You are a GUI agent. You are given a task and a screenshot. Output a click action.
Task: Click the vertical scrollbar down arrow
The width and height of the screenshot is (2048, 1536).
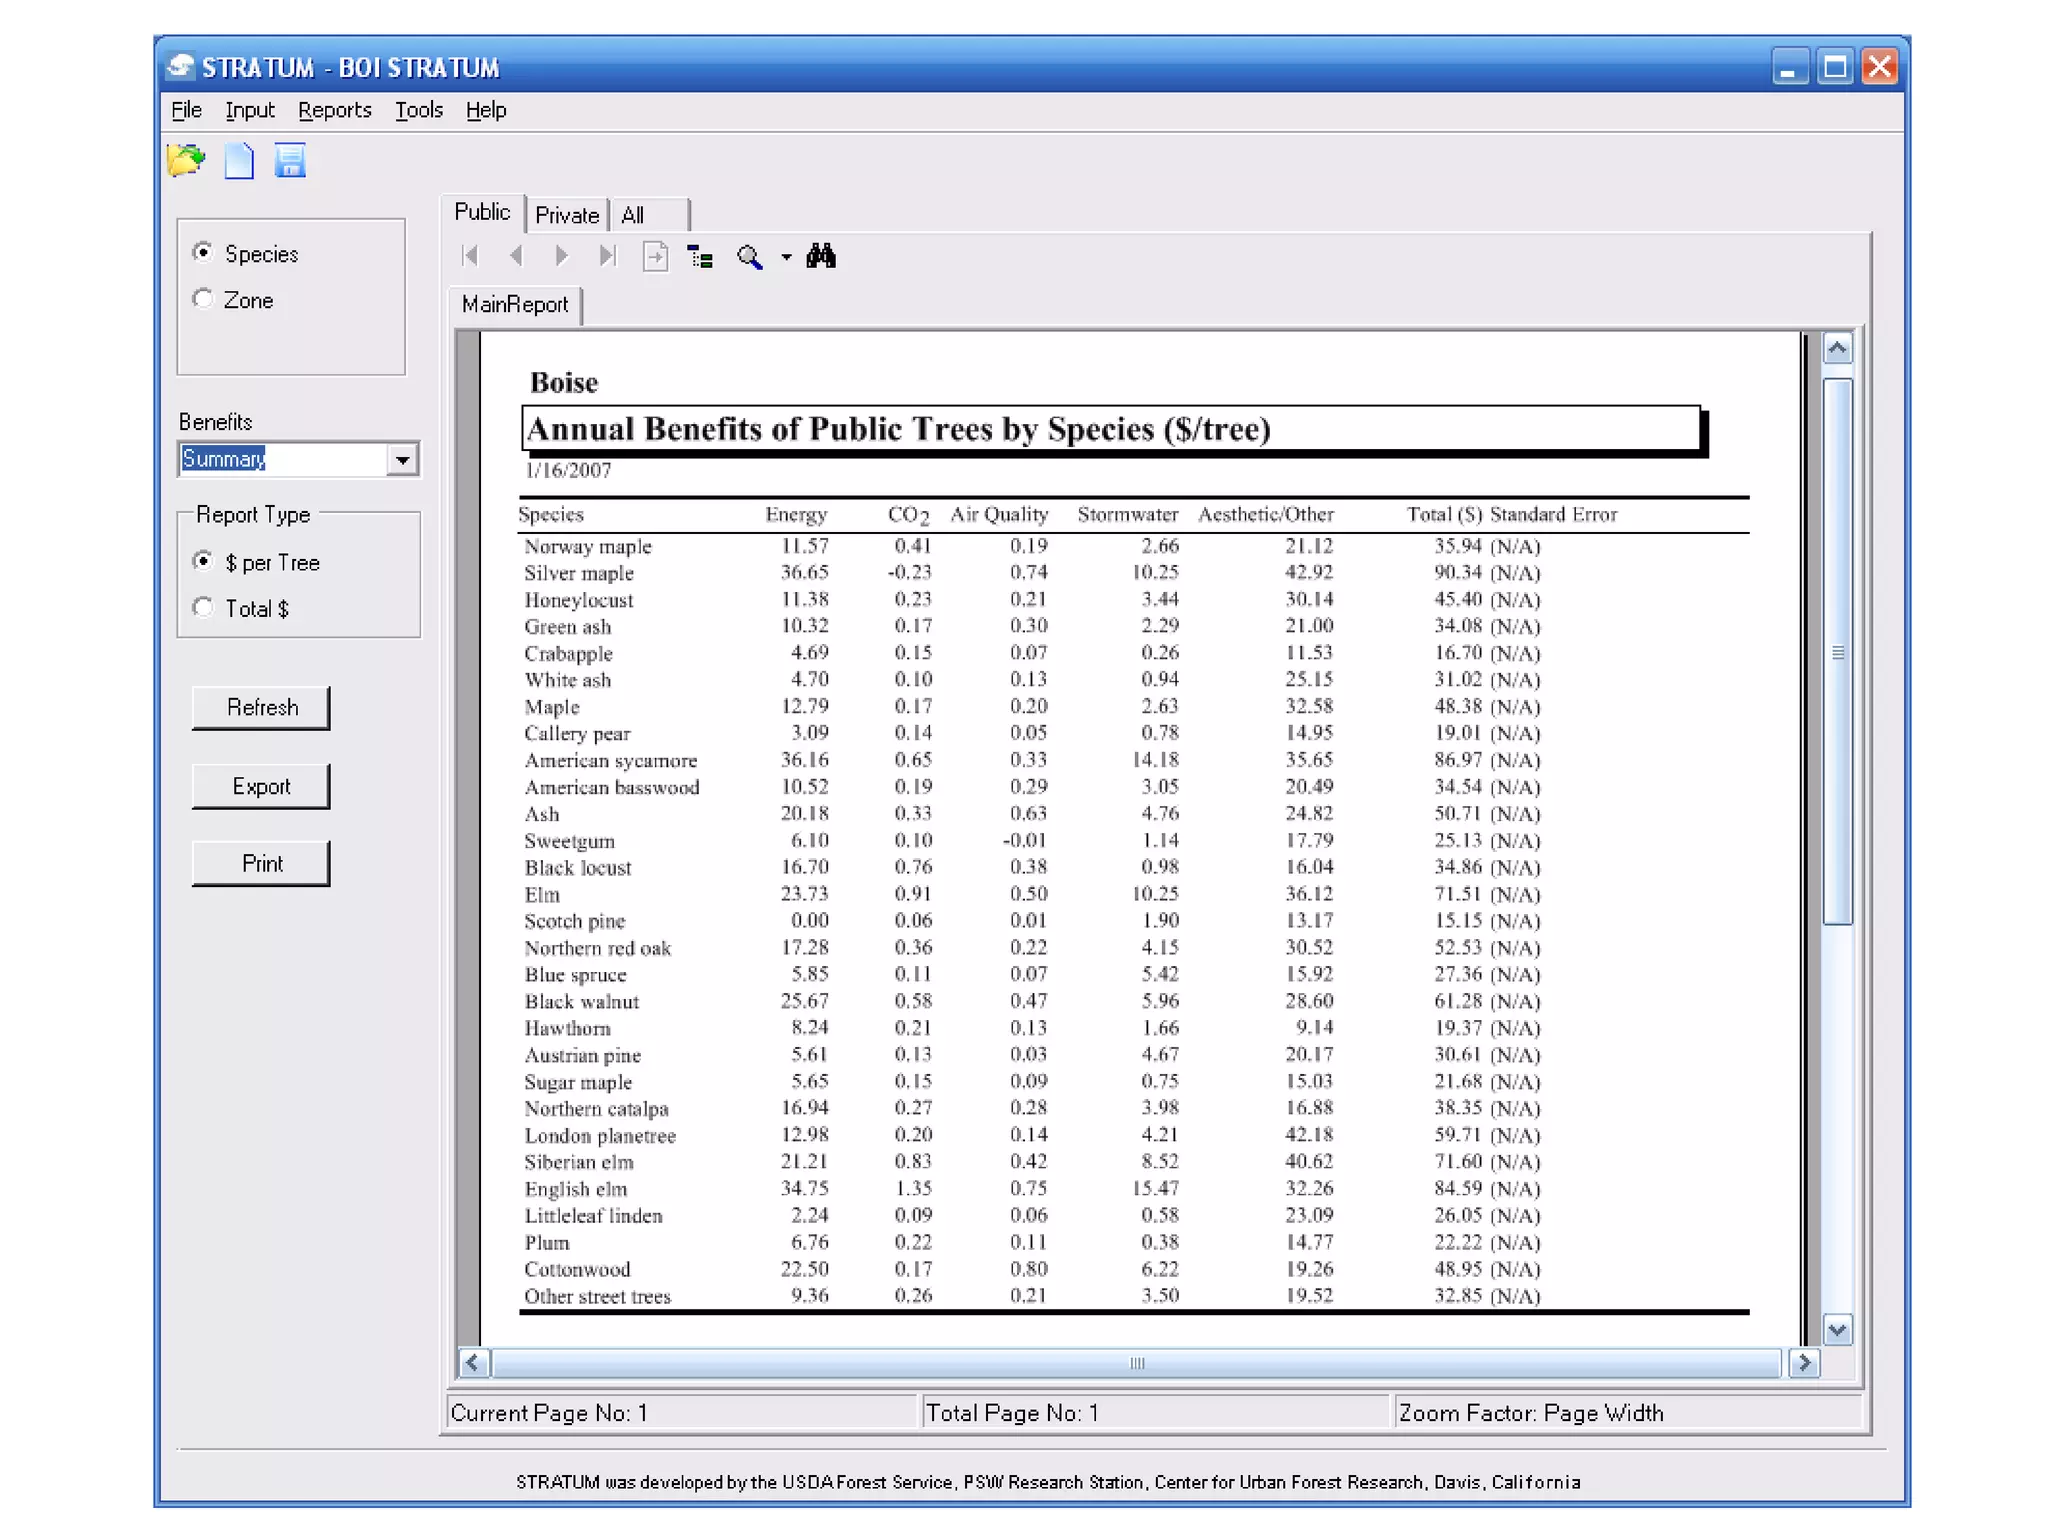(1837, 1330)
